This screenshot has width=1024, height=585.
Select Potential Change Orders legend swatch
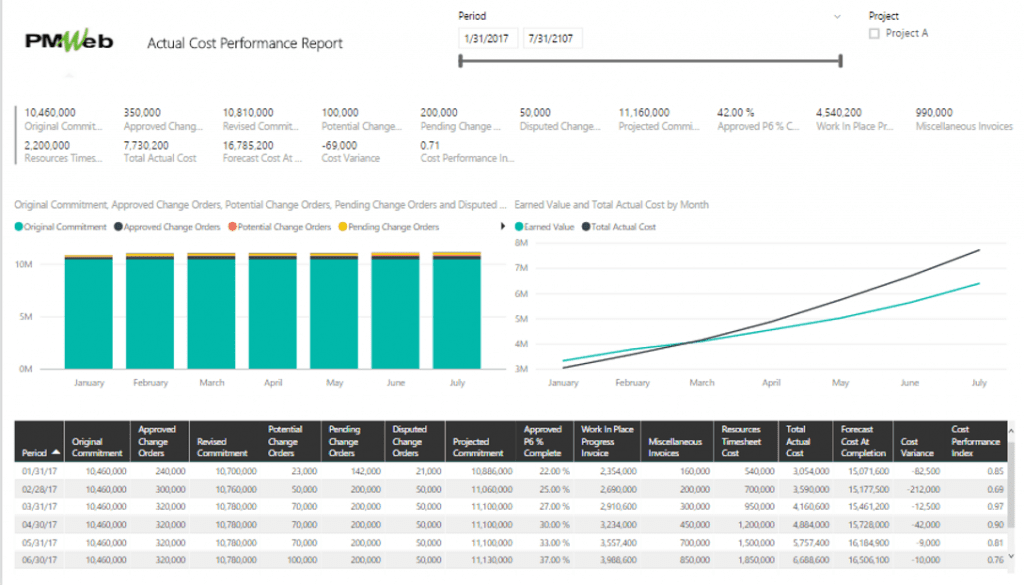232,227
